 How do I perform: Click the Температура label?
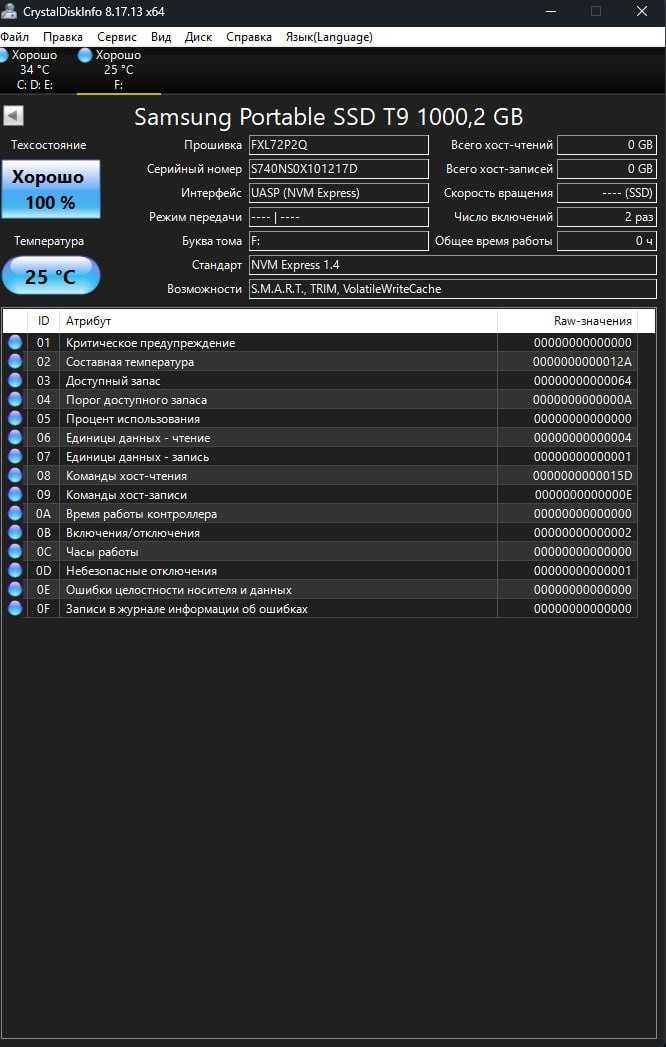(49, 241)
